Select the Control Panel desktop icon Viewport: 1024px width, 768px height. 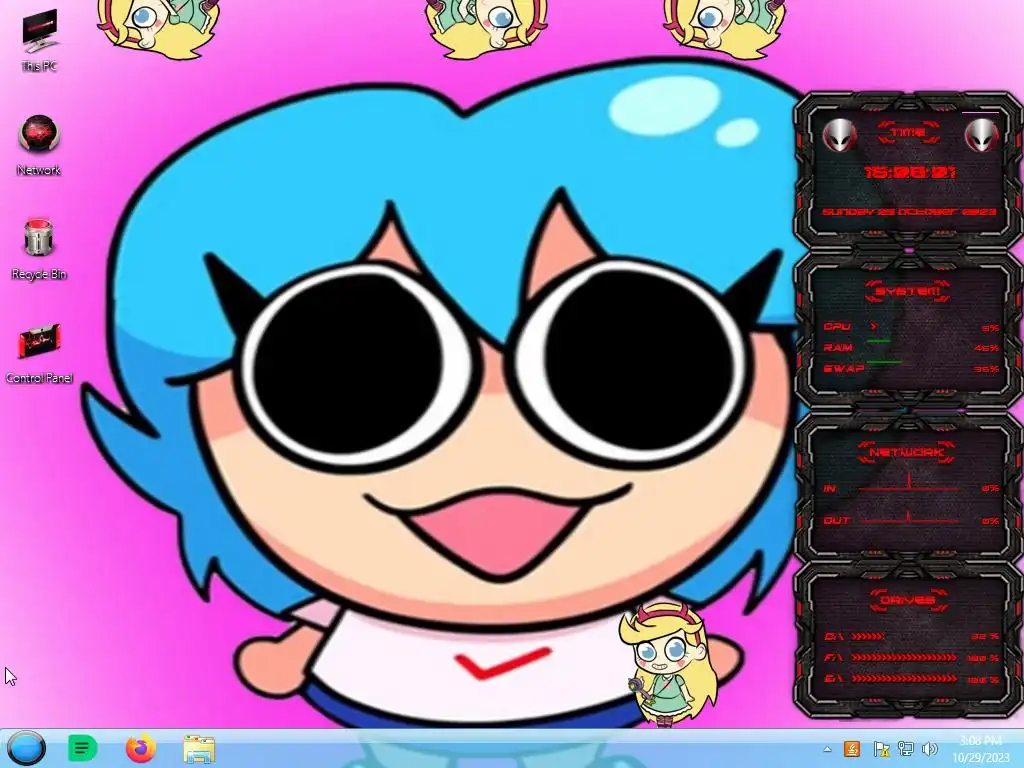coord(39,353)
